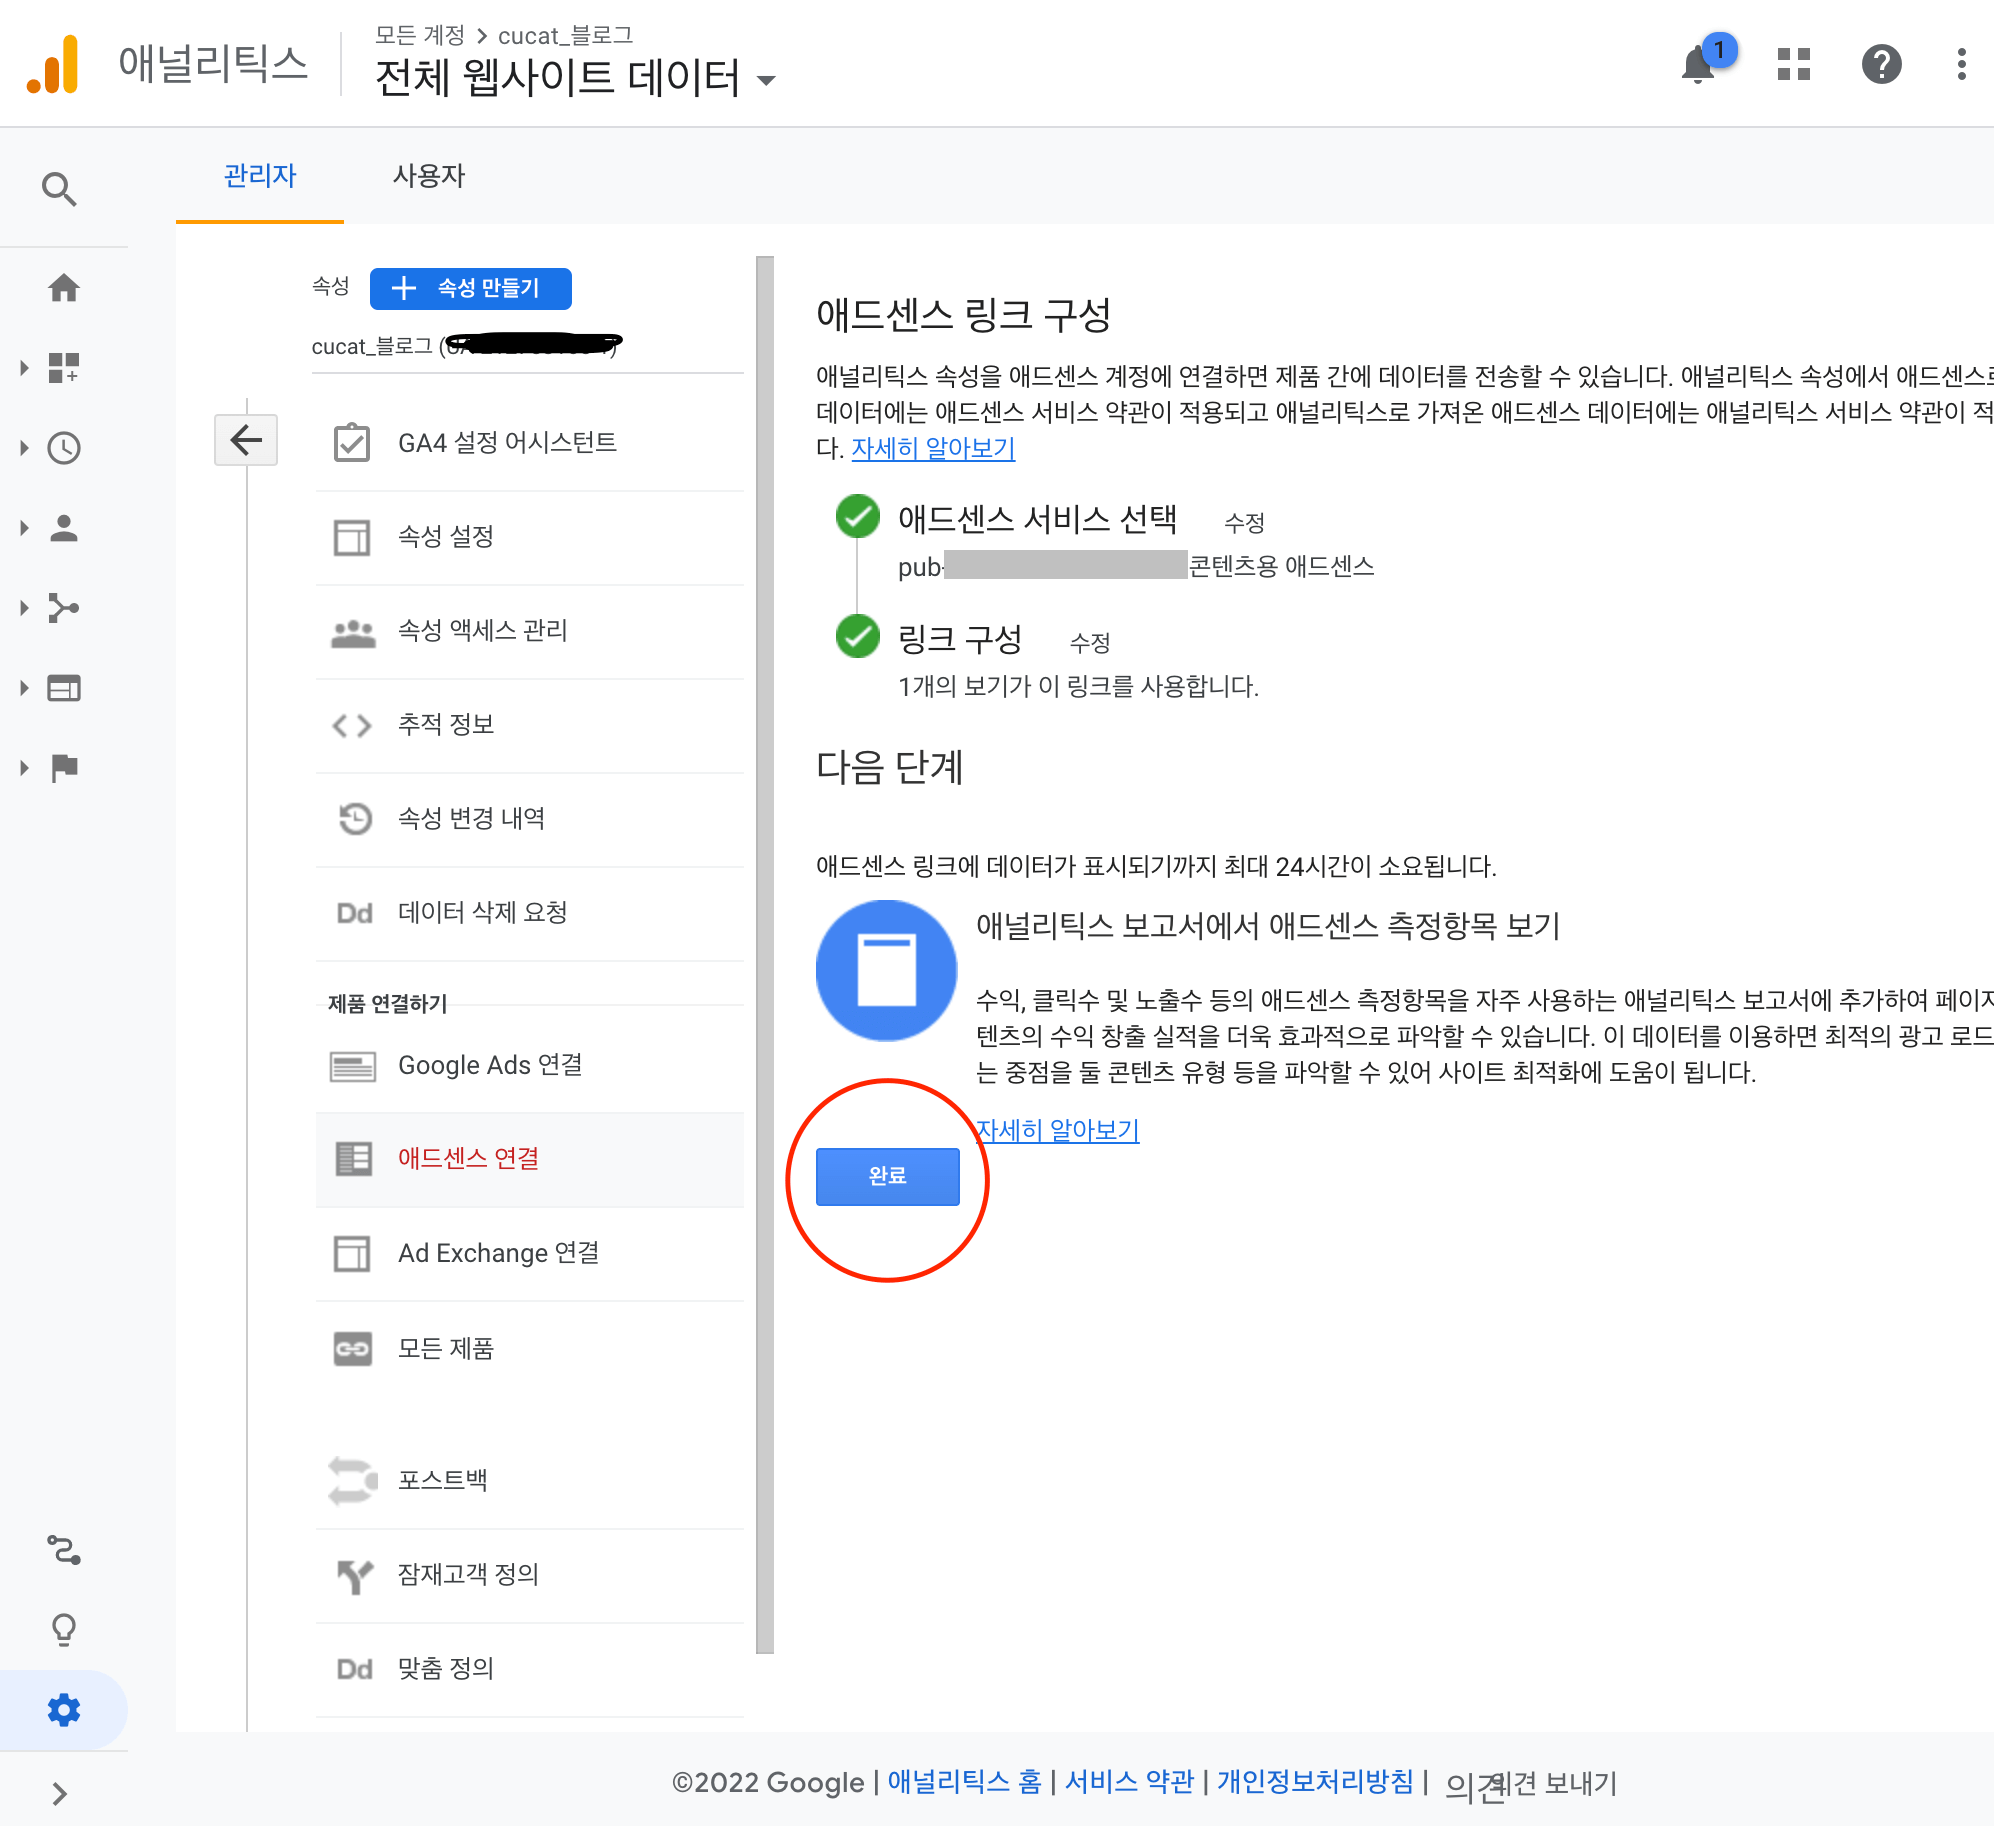Click the 모든 계정 breadcrumb
1994x1826 pixels.
[420, 35]
